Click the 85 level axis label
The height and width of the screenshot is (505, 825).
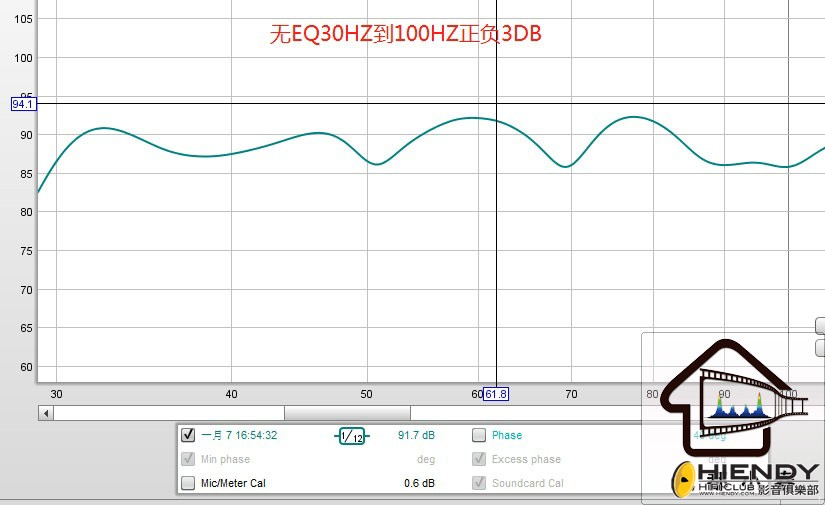pos(26,174)
